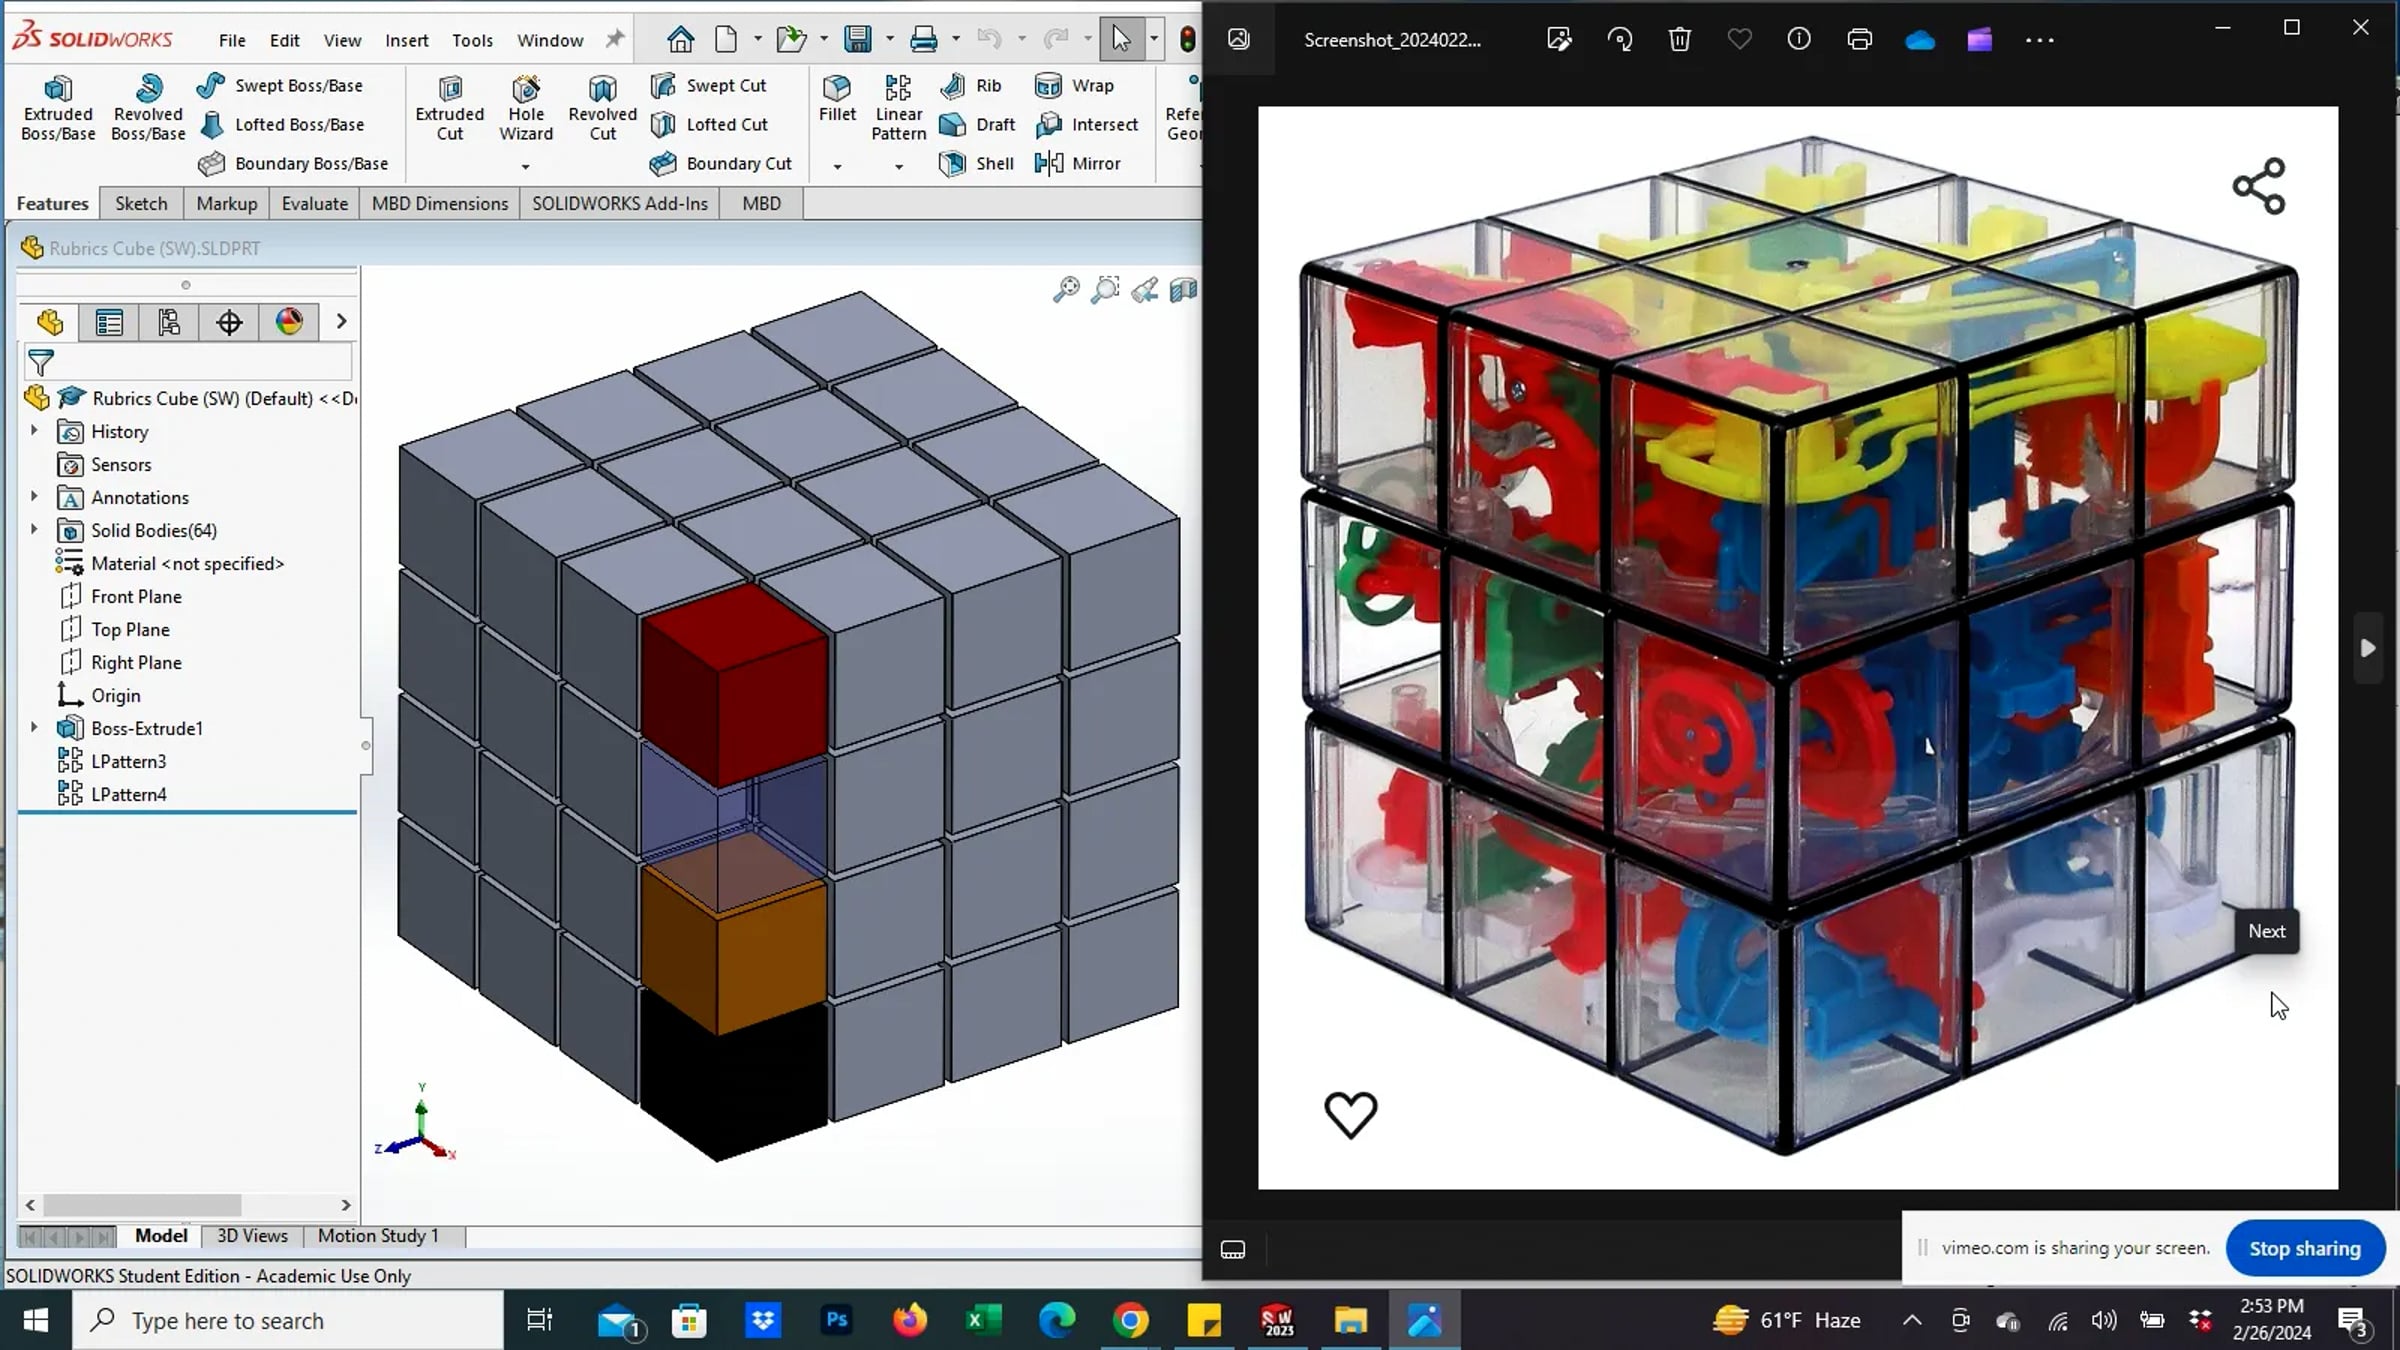Viewport: 2400px width, 1350px height.
Task: Select the Swept Cut feature
Action: tap(708, 85)
